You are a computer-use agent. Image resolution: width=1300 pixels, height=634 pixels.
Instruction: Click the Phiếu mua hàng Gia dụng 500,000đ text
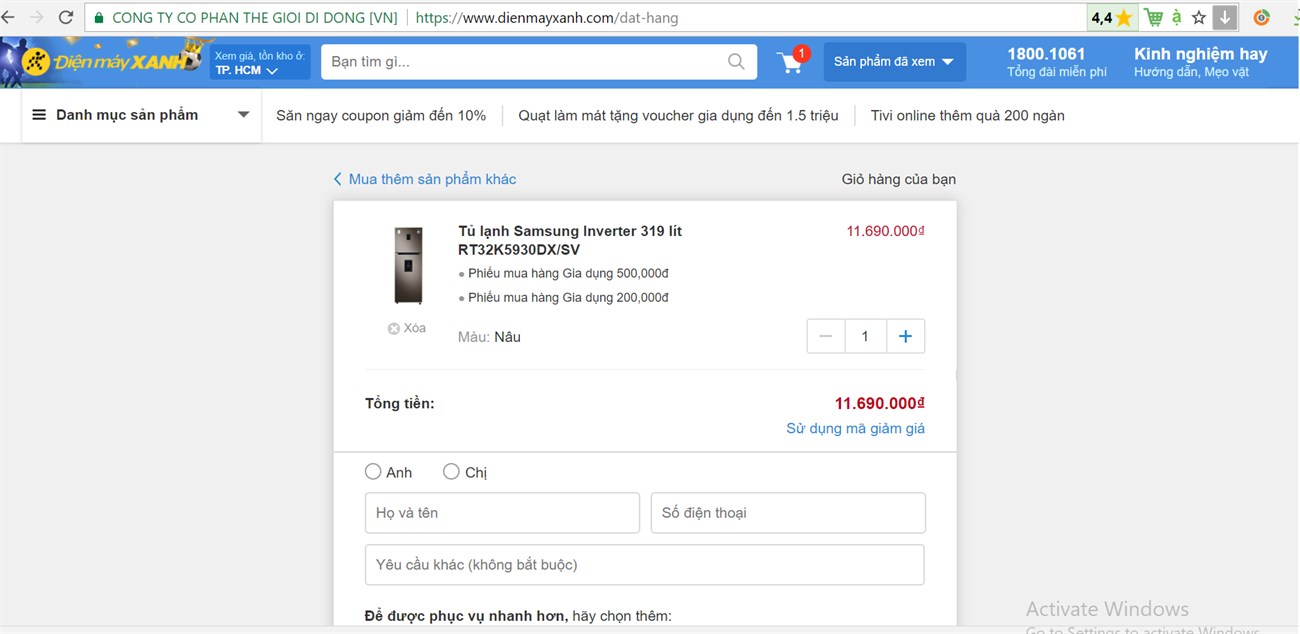568,273
